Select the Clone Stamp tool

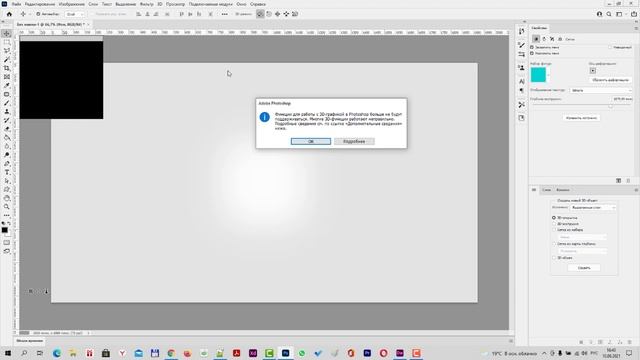point(7,111)
